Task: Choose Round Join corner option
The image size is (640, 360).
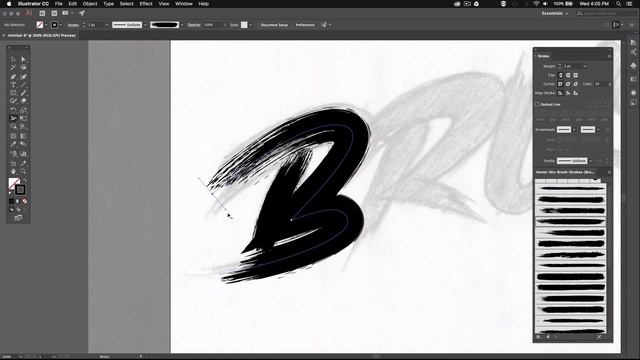Action: coord(568,84)
